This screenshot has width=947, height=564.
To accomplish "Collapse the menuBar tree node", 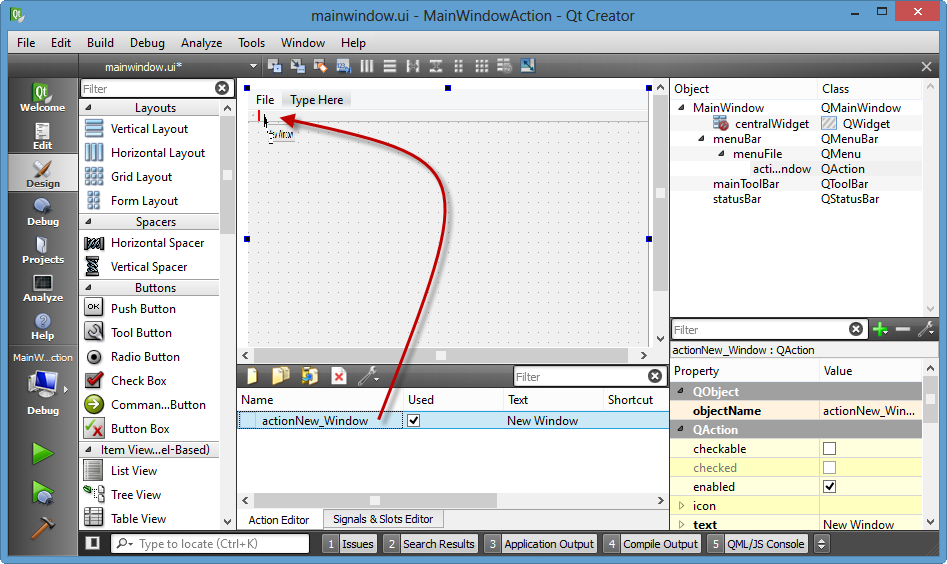I will tap(702, 138).
